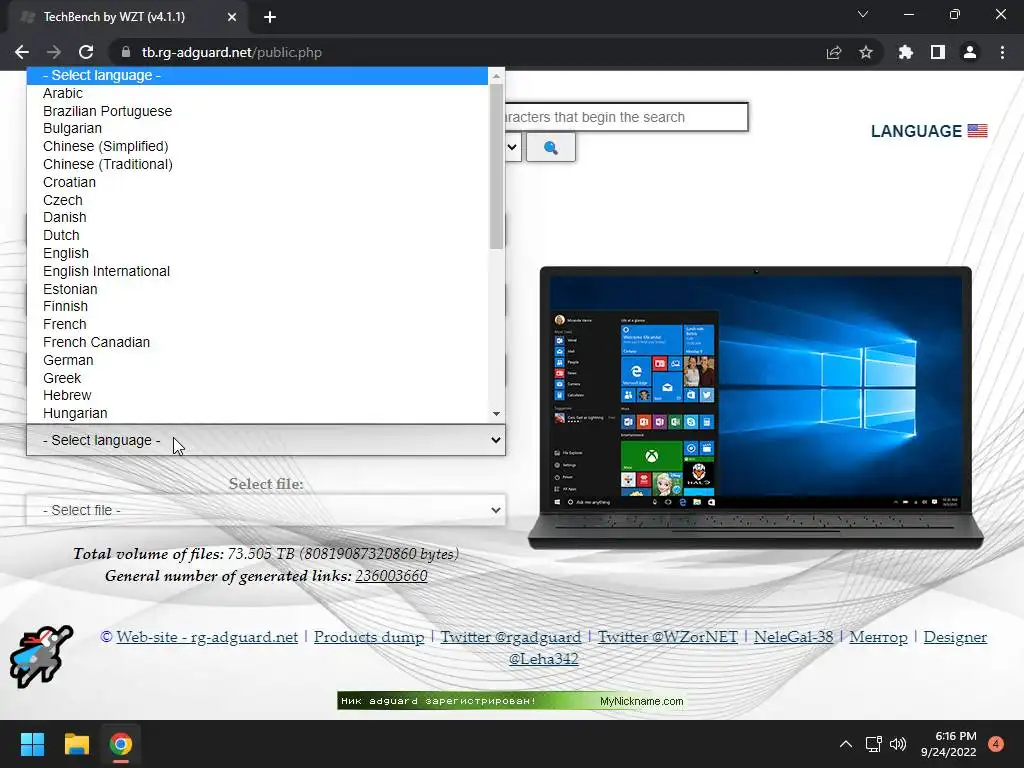Image resolution: width=1024 pixels, height=768 pixels.
Task: Click the highlighted '- Select language -' entry
Action: pos(257,75)
